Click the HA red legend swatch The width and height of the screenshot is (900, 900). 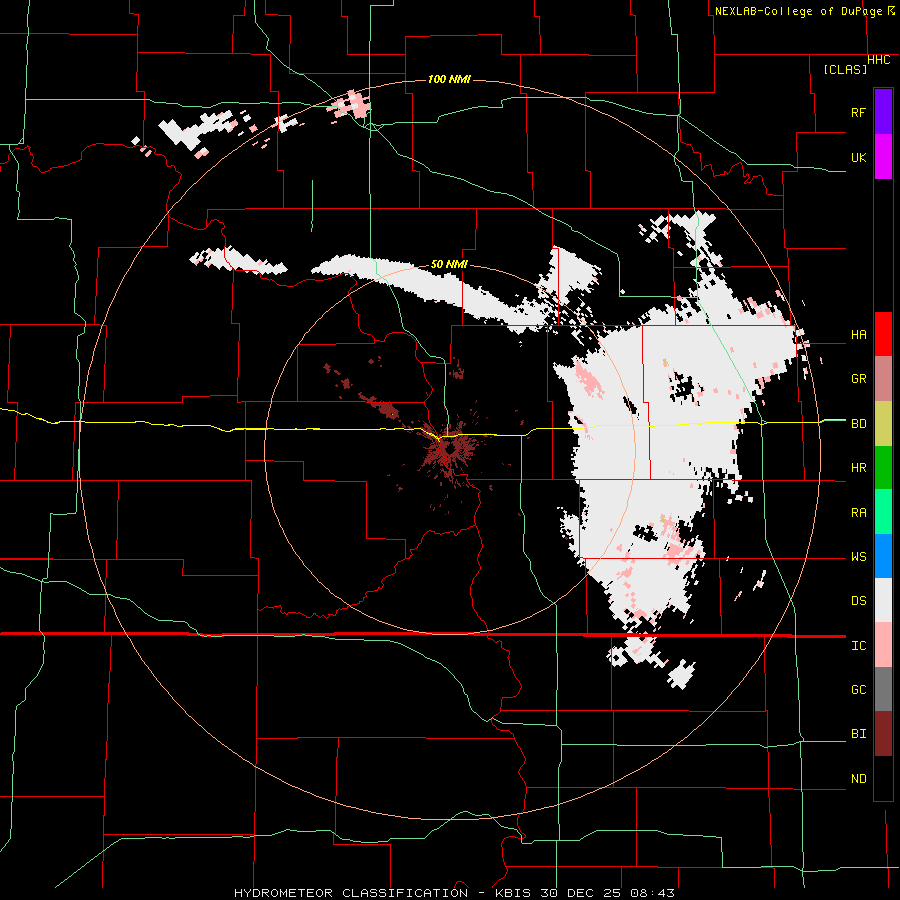pos(883,334)
